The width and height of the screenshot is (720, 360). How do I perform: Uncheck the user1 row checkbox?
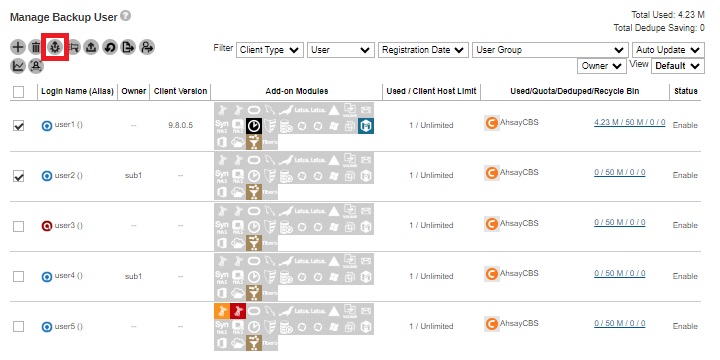[x=18, y=125]
